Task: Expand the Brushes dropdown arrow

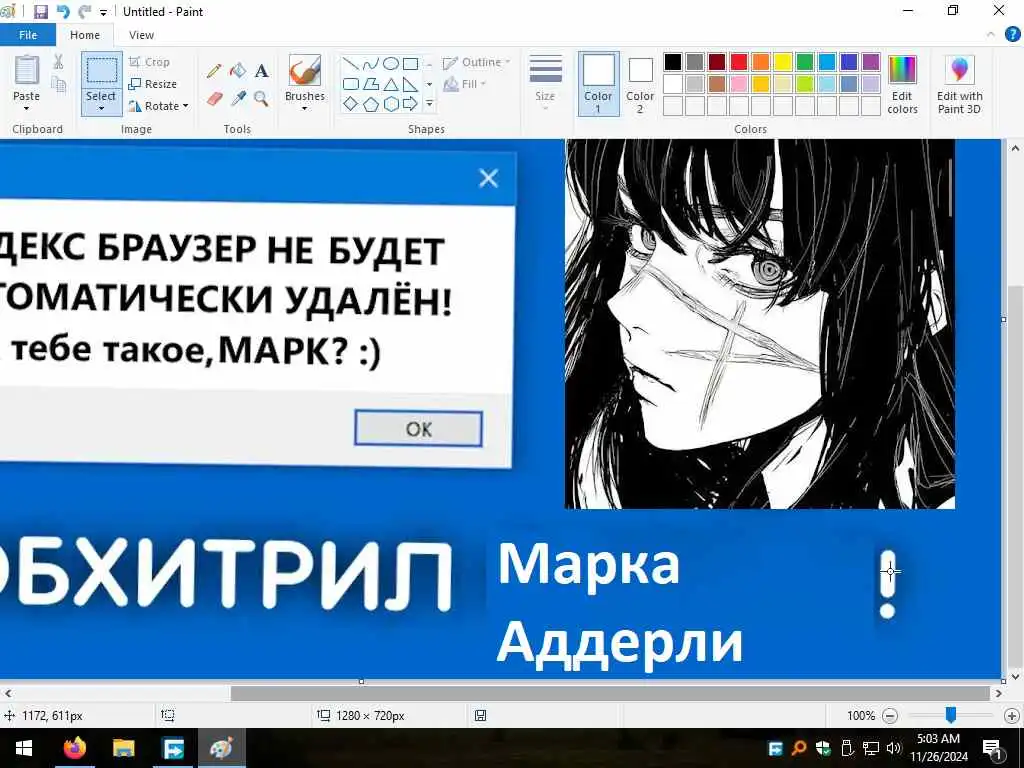Action: 304,108
